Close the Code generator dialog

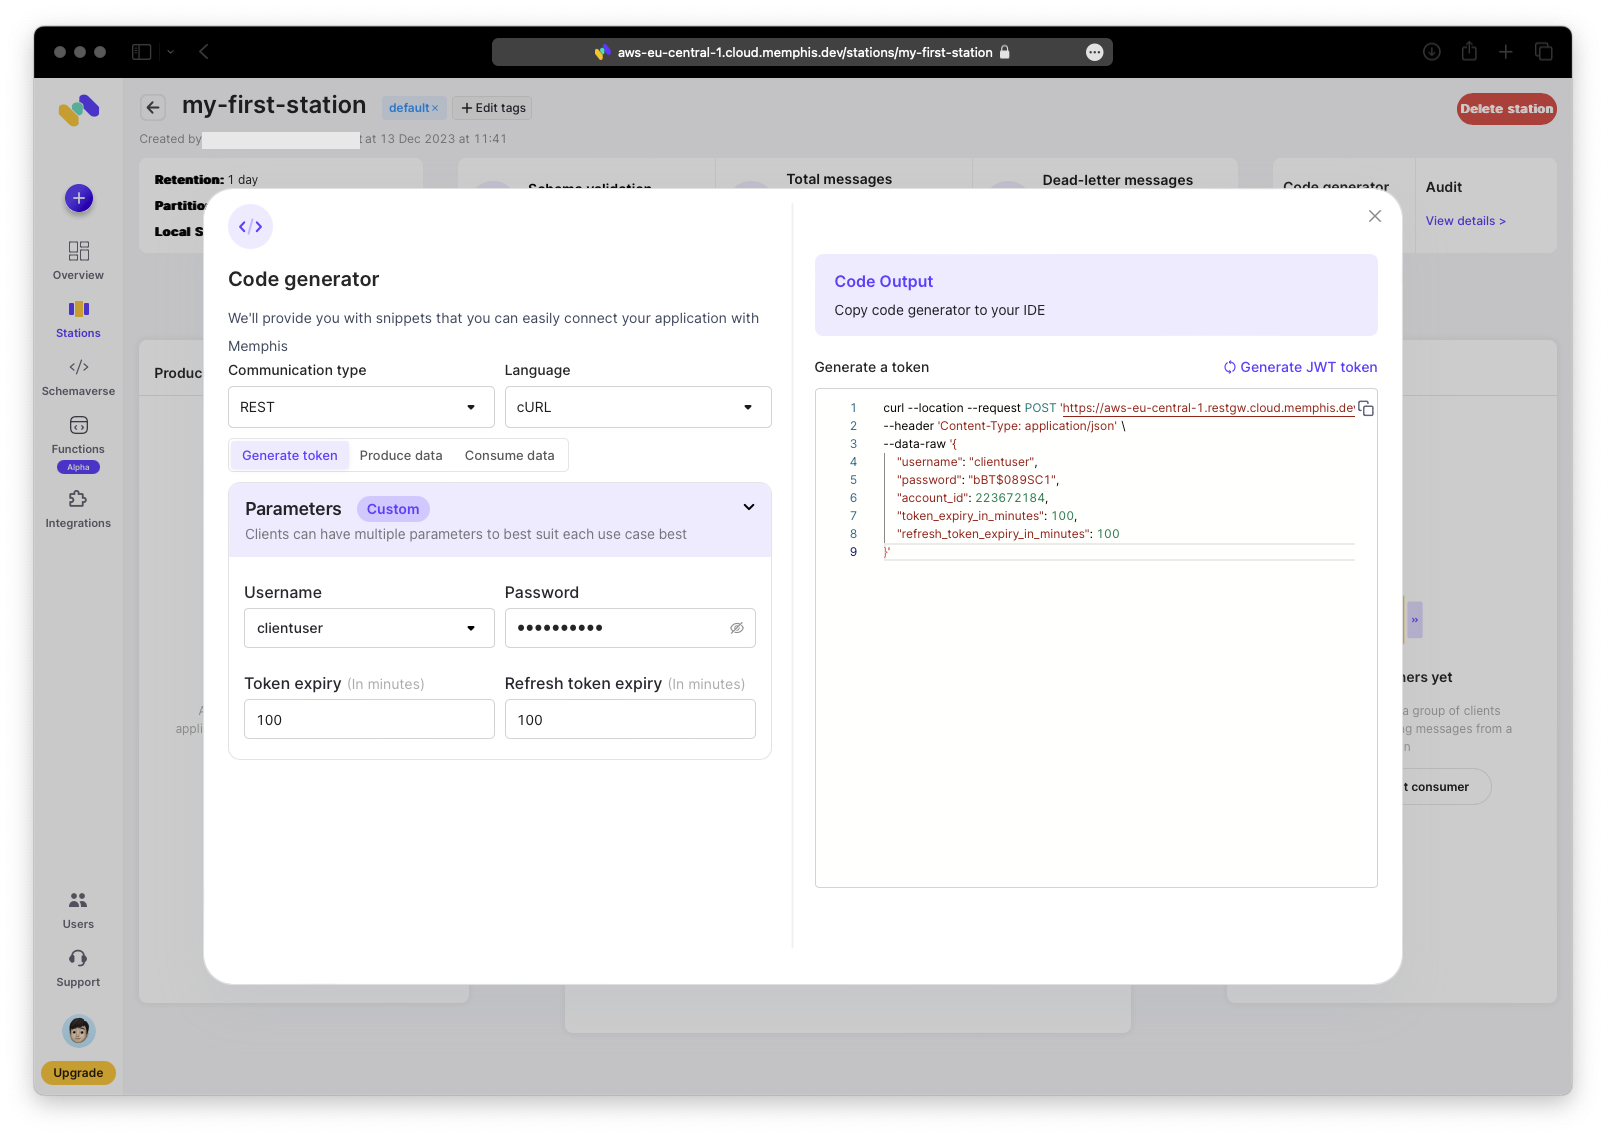(1375, 216)
